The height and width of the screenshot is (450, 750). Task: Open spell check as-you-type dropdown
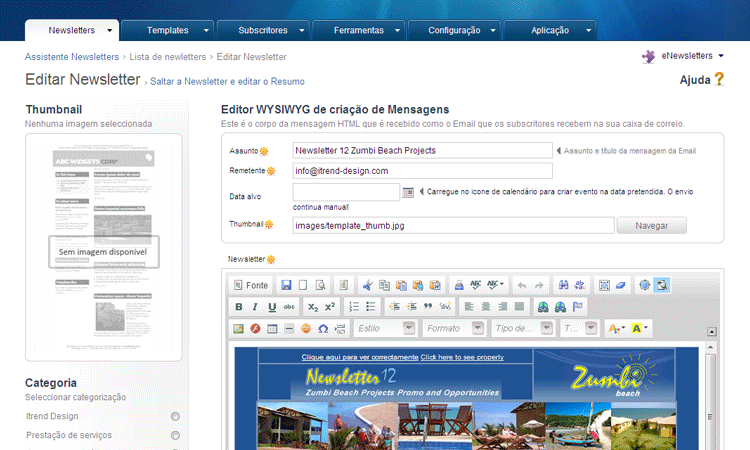495,285
